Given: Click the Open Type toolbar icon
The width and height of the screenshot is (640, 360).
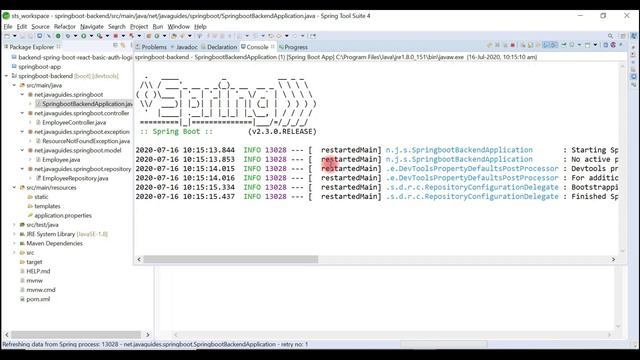Looking at the screenshot, I should pos(173,36).
